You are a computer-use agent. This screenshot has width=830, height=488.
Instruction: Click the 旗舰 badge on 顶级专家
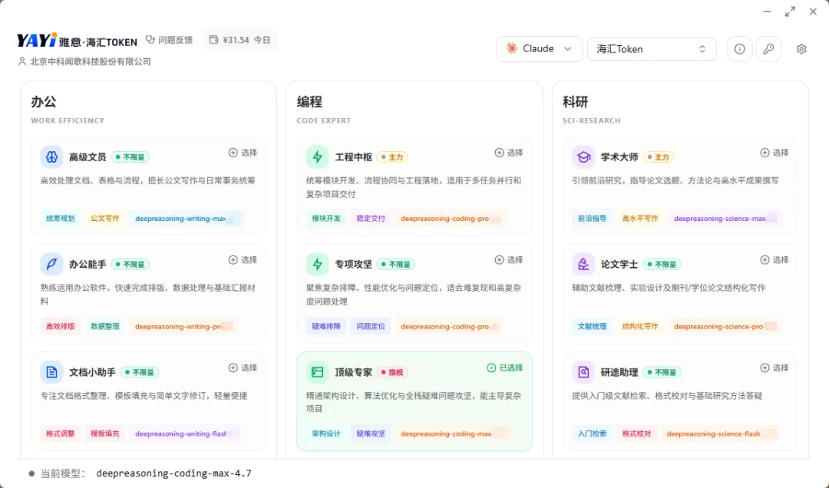[x=392, y=372]
